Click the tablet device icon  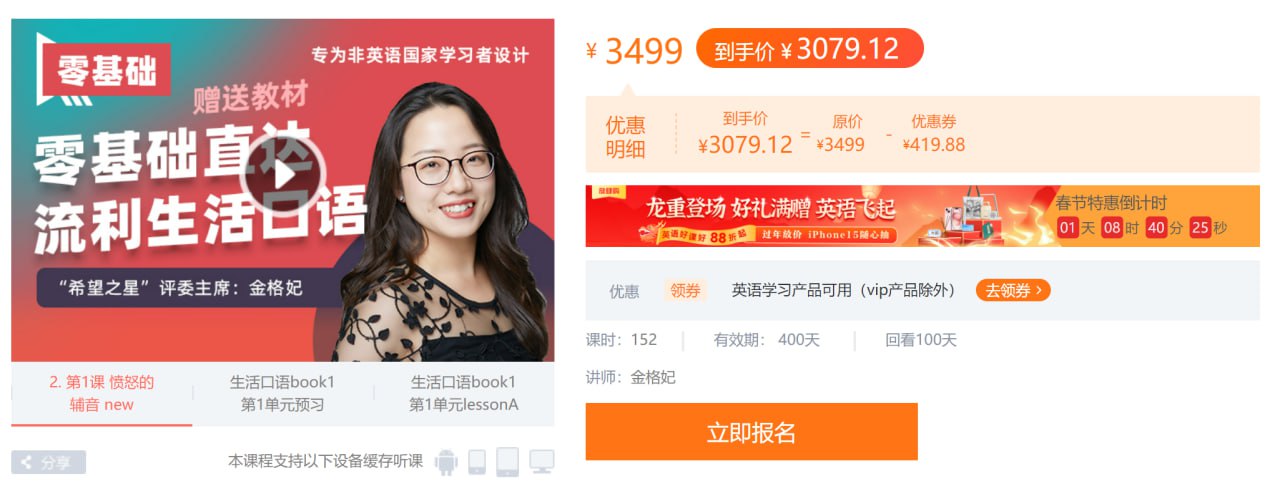tap(508, 462)
